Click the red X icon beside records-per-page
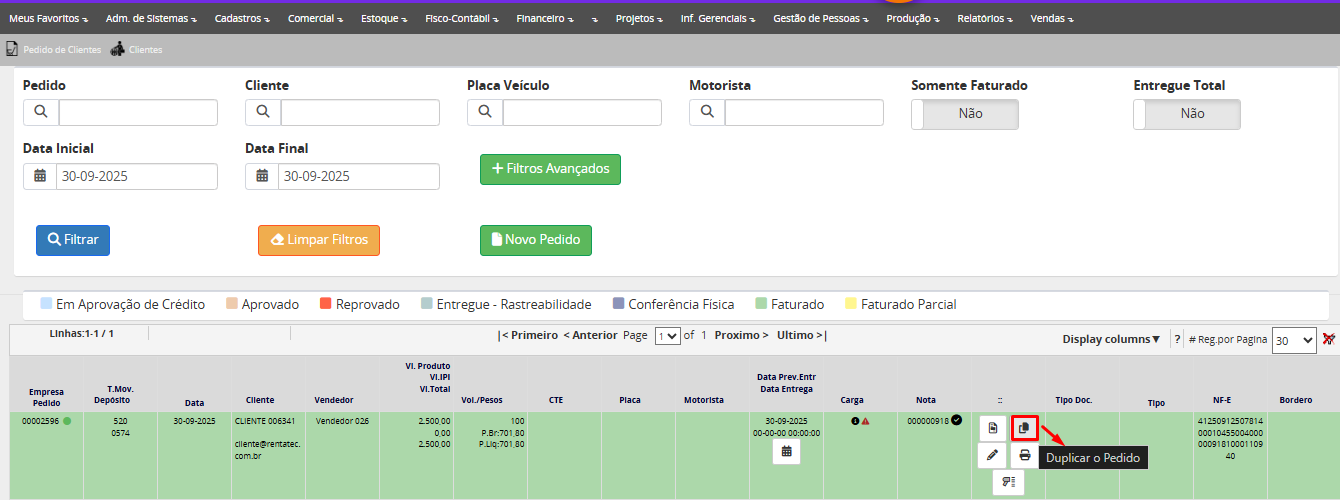 1328,340
